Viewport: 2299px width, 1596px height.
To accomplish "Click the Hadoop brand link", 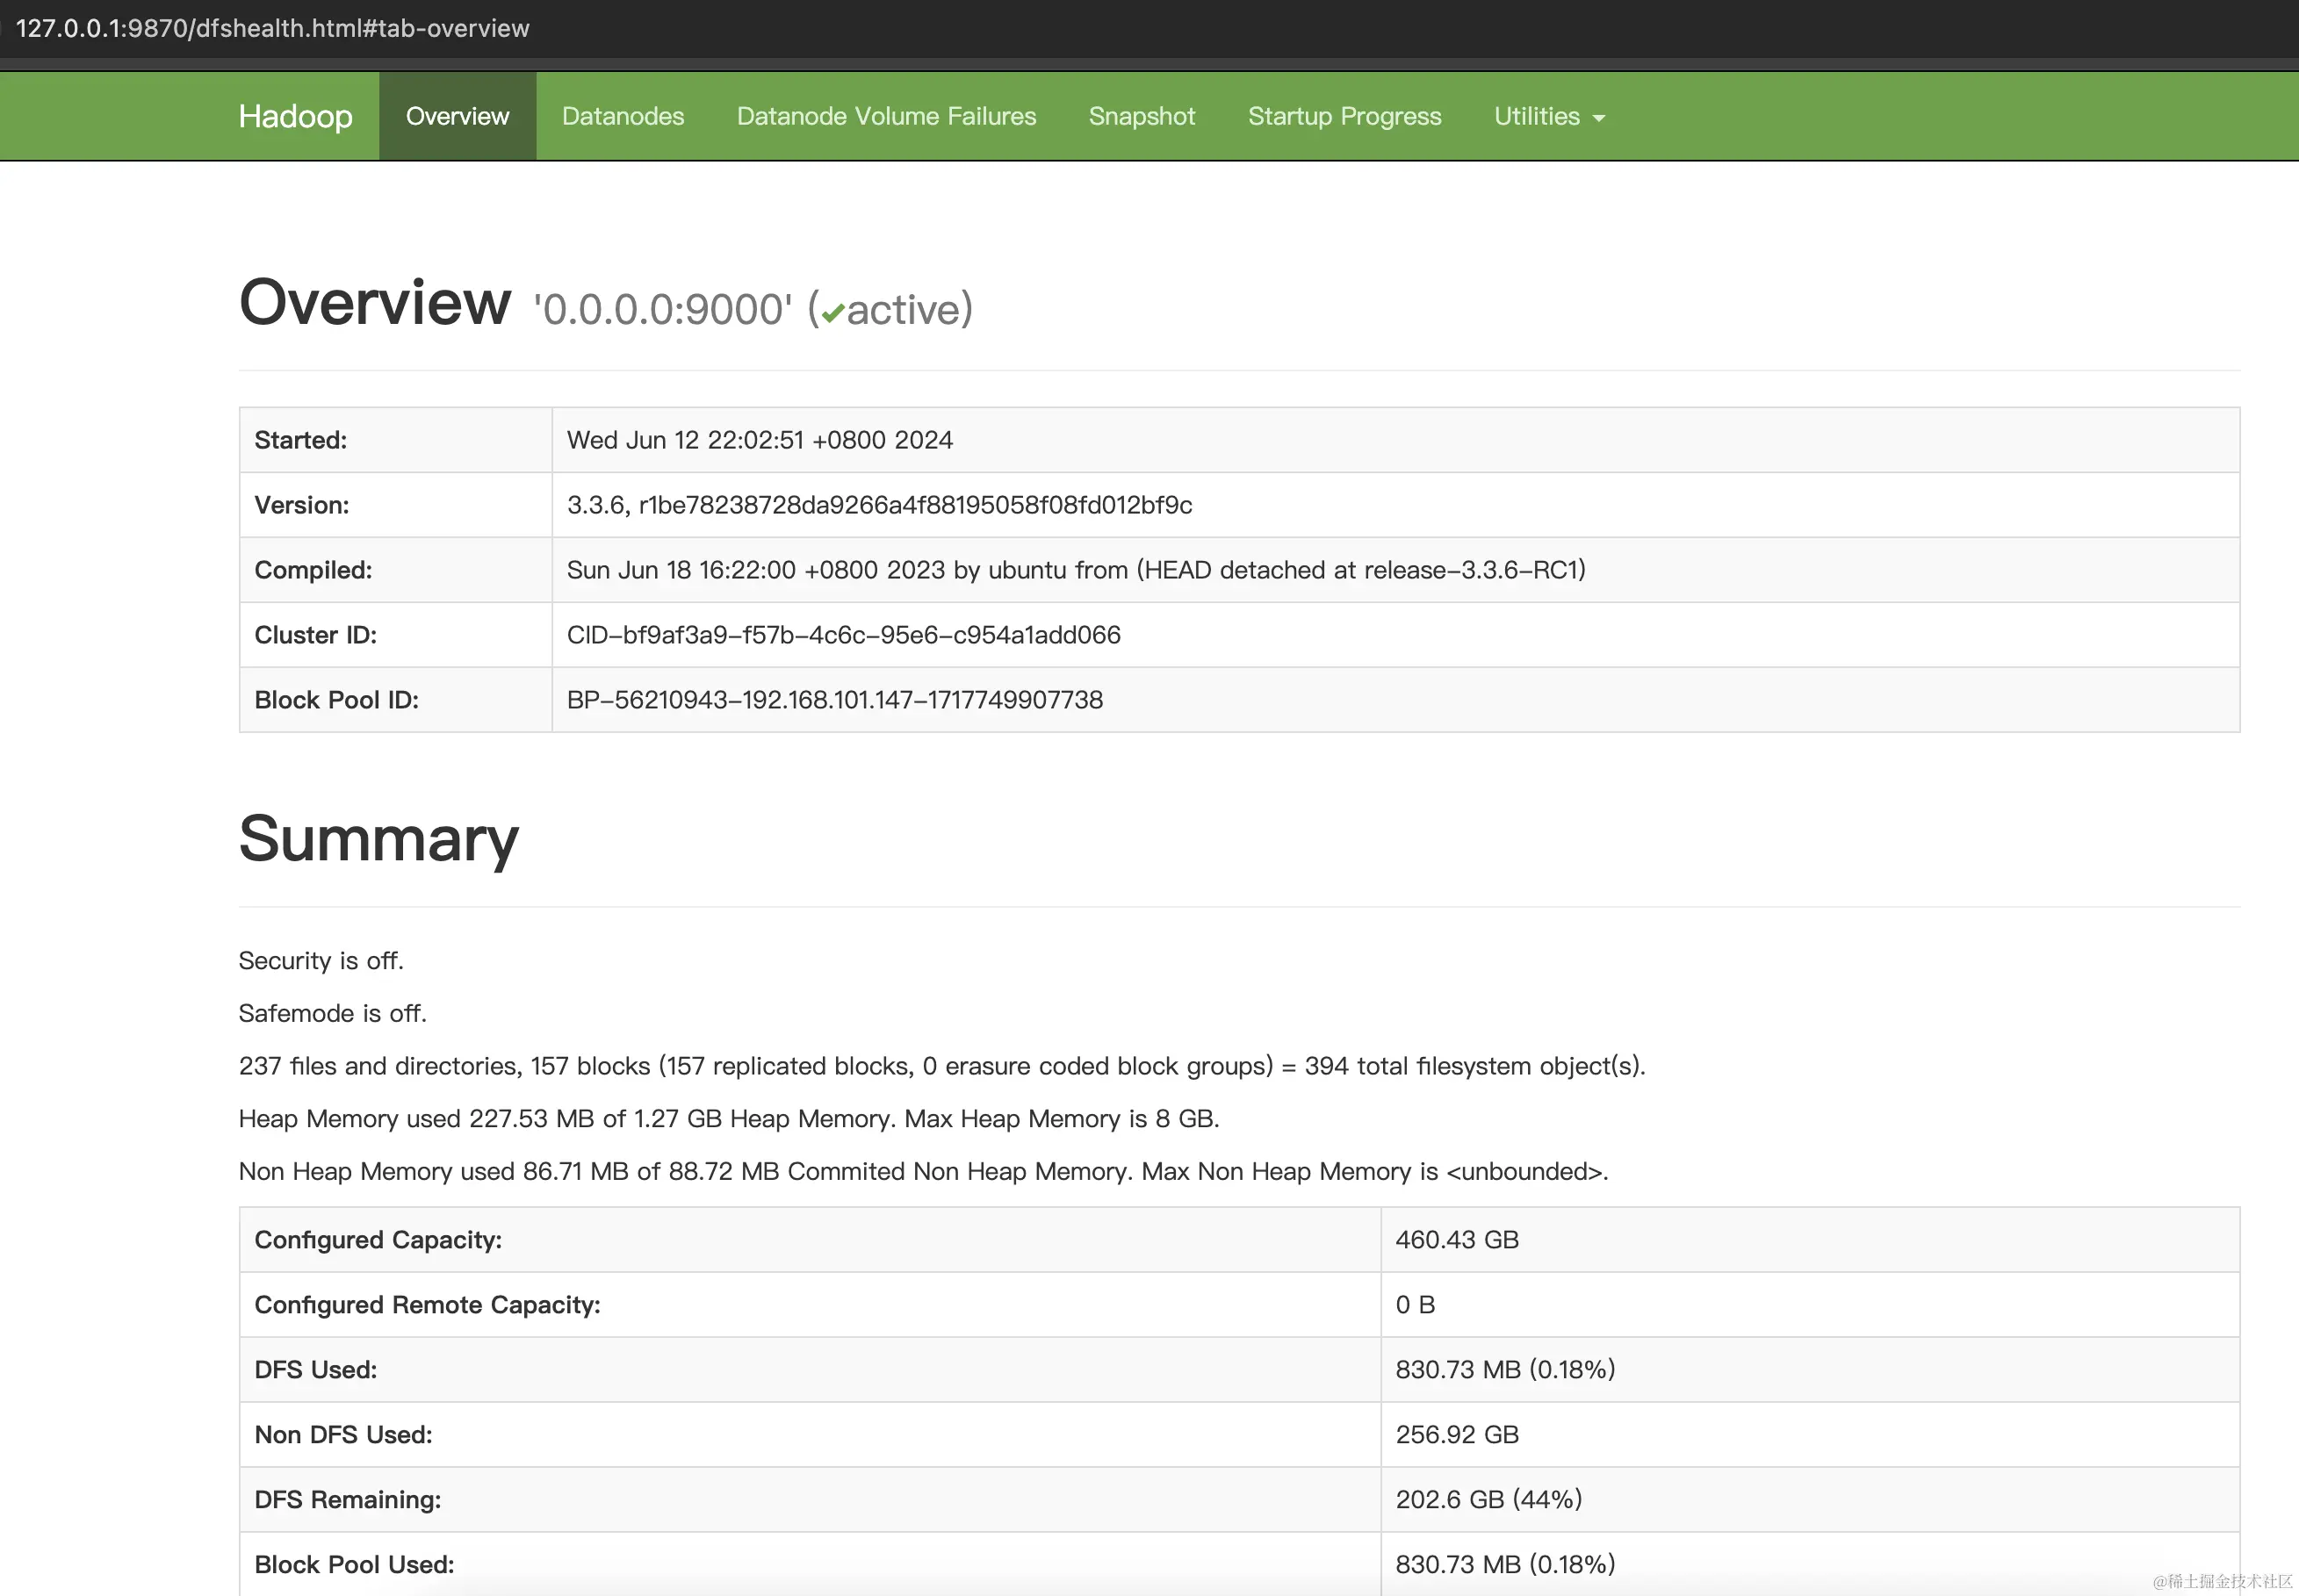I will (295, 116).
